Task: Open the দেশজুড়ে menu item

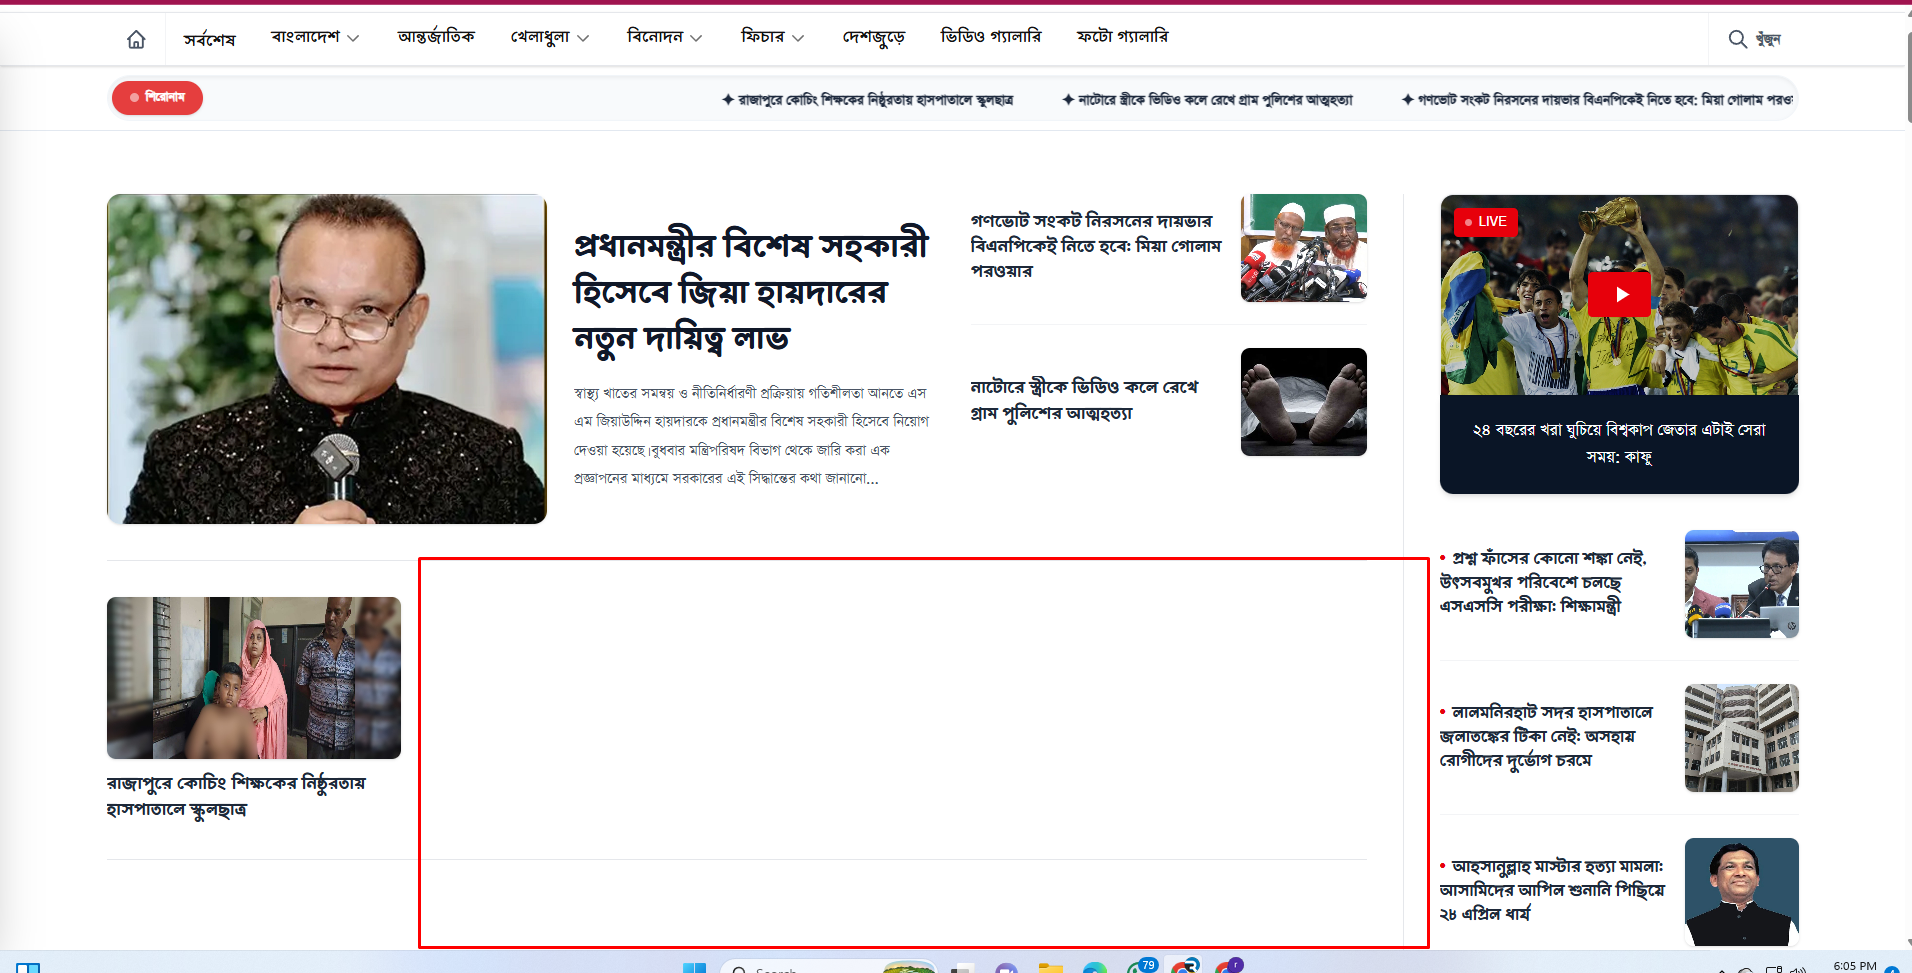Action: coord(873,37)
